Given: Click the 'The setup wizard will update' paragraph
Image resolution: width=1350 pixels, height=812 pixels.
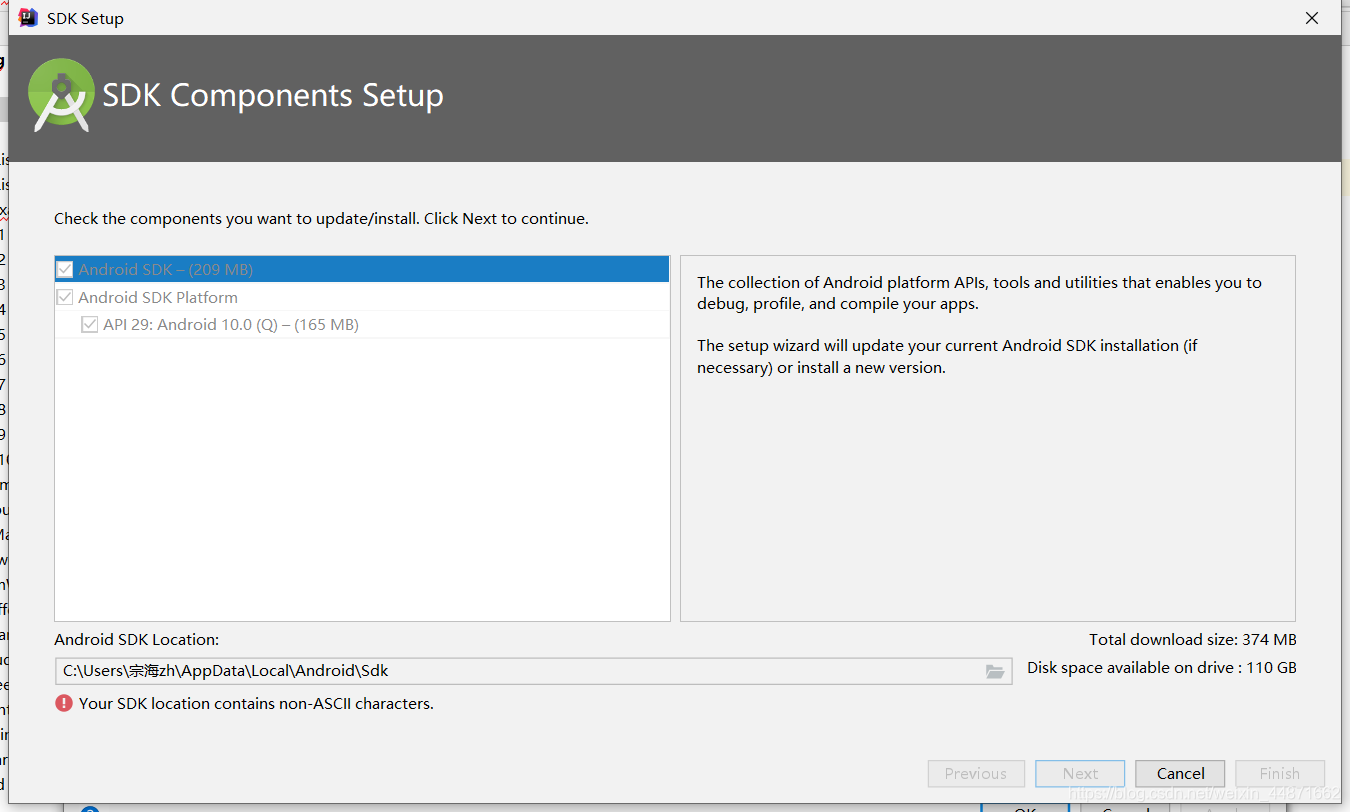Looking at the screenshot, I should 947,356.
